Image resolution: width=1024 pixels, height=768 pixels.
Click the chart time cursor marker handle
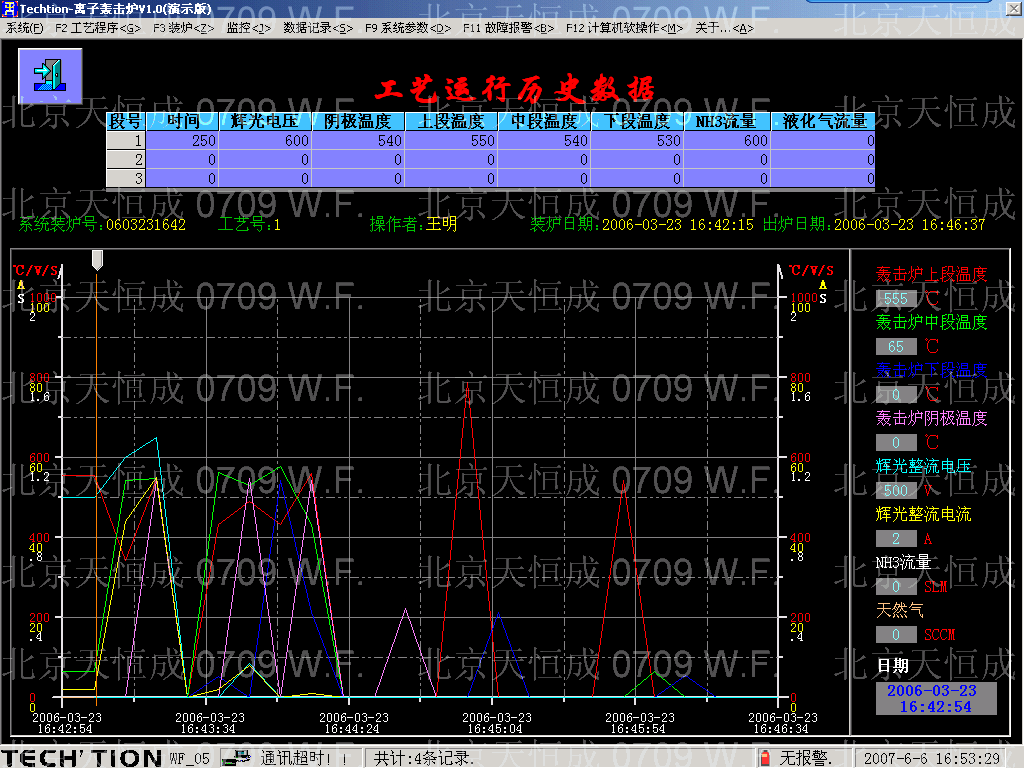click(97, 260)
